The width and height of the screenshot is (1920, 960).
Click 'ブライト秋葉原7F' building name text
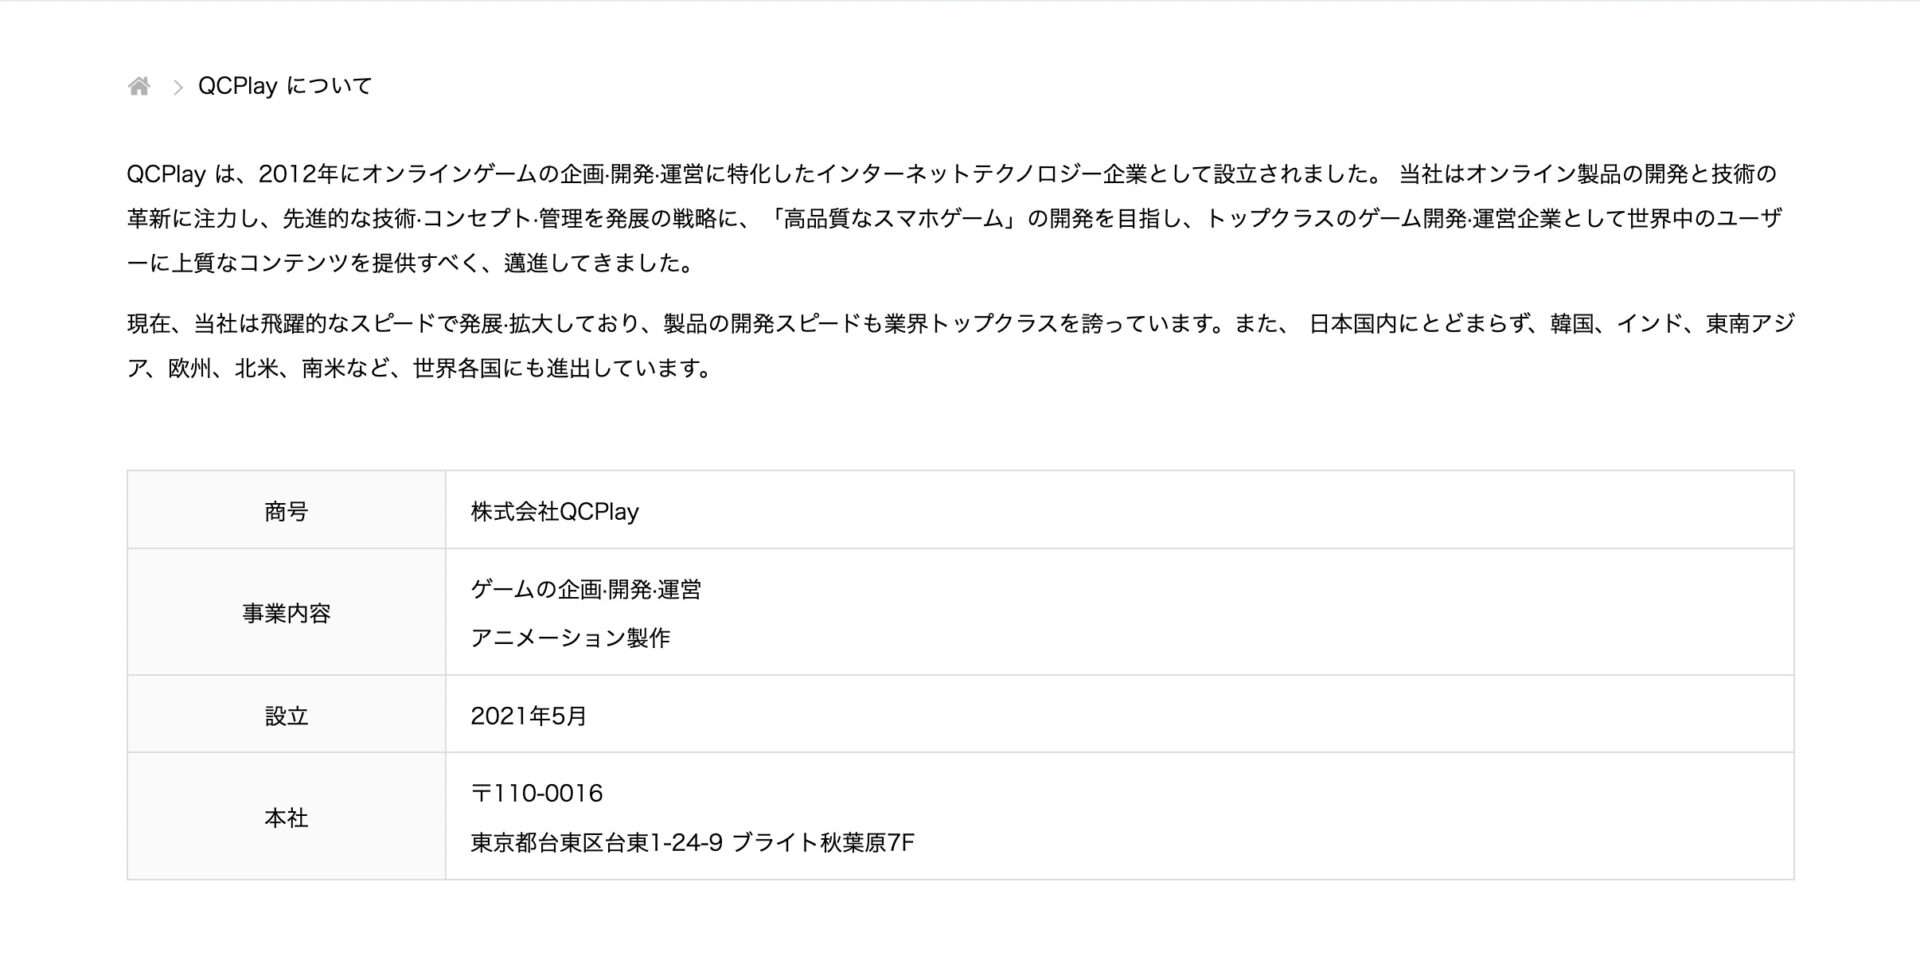[823, 842]
